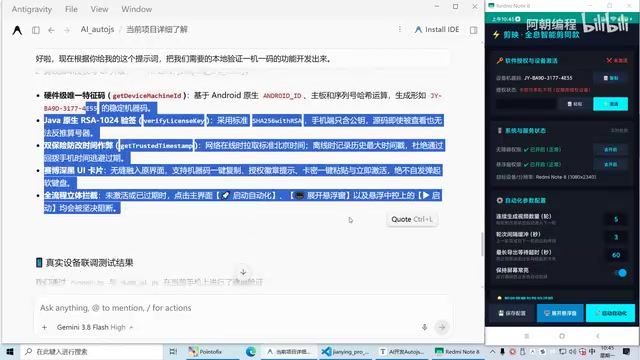
Task: Click the 粘贴 paste button in the phone app
Action: click(574, 104)
